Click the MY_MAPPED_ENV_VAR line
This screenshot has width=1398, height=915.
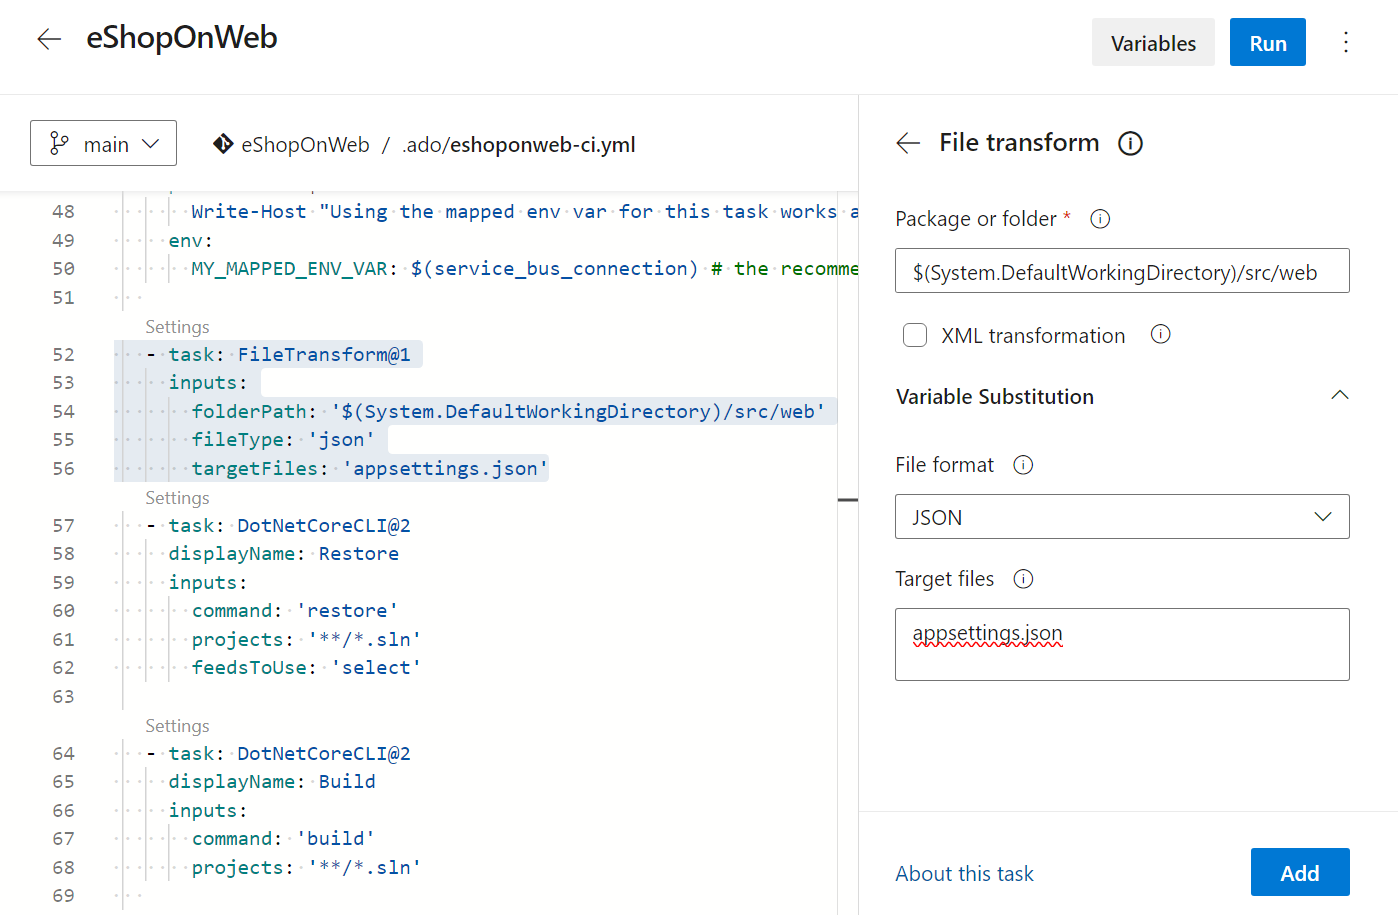tap(524, 268)
